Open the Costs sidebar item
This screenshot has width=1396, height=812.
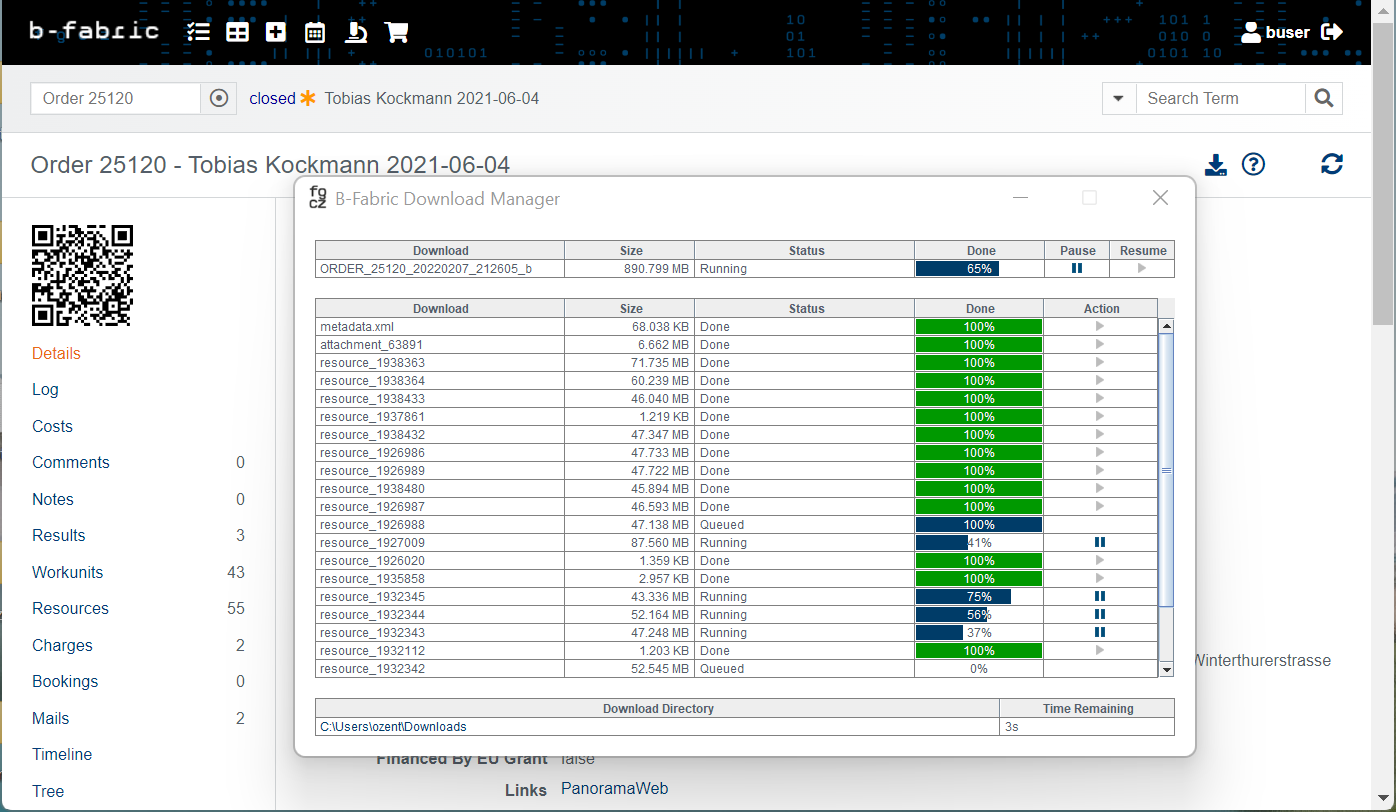[52, 426]
